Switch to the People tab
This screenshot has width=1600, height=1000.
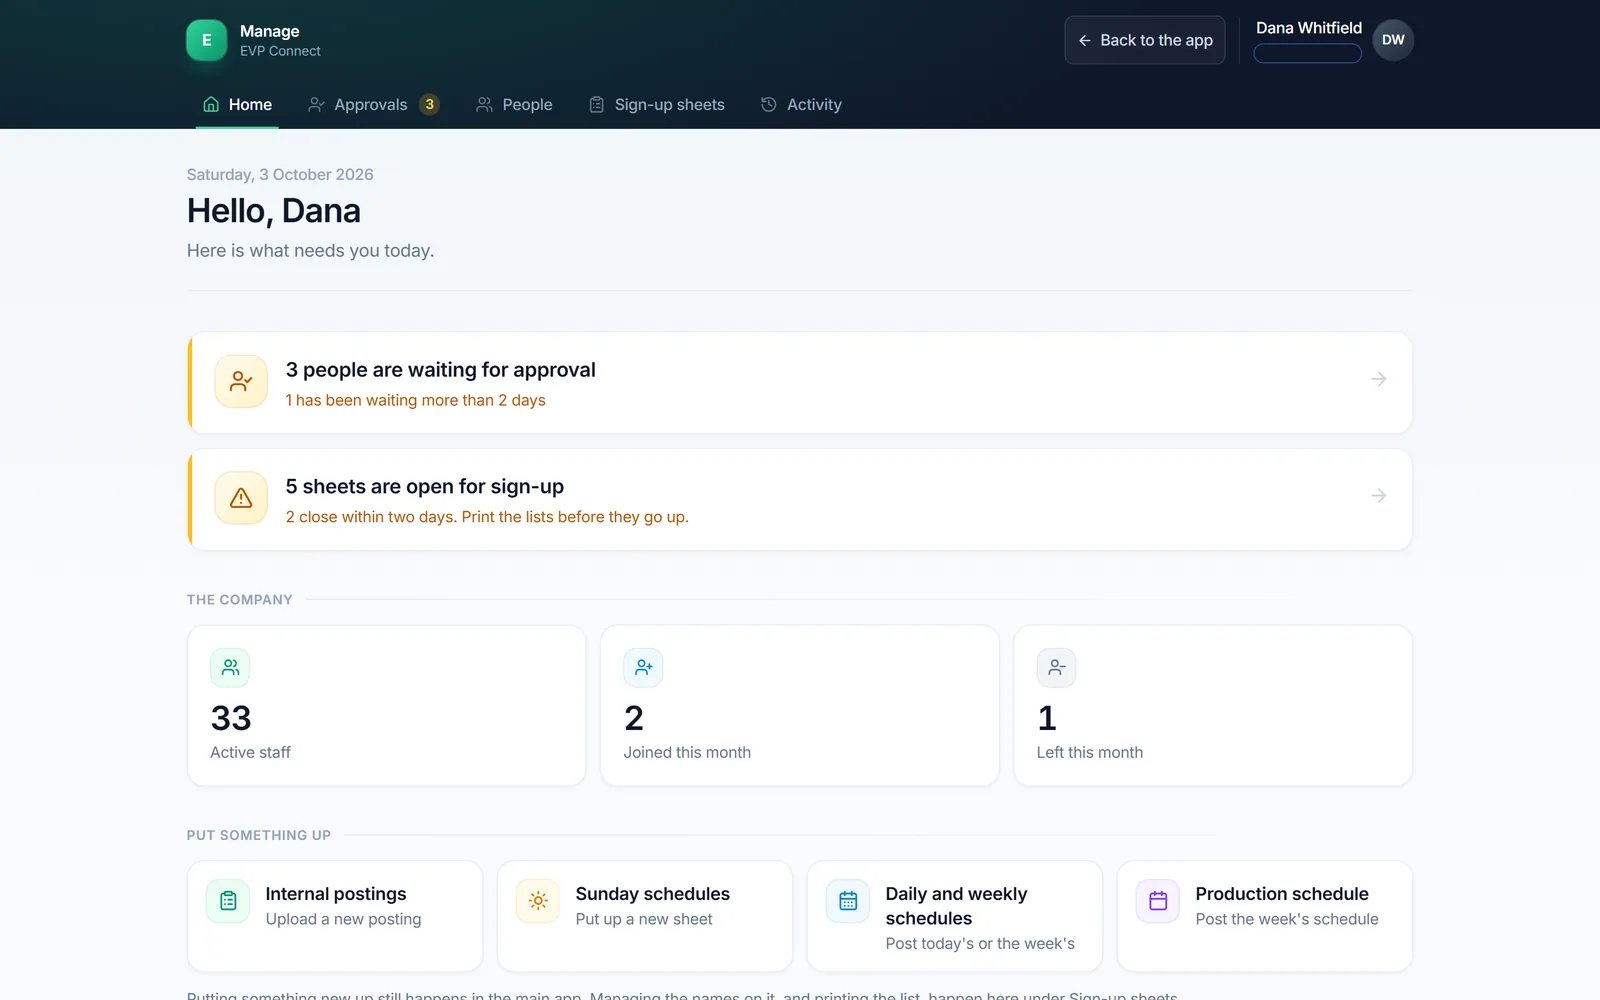[514, 104]
